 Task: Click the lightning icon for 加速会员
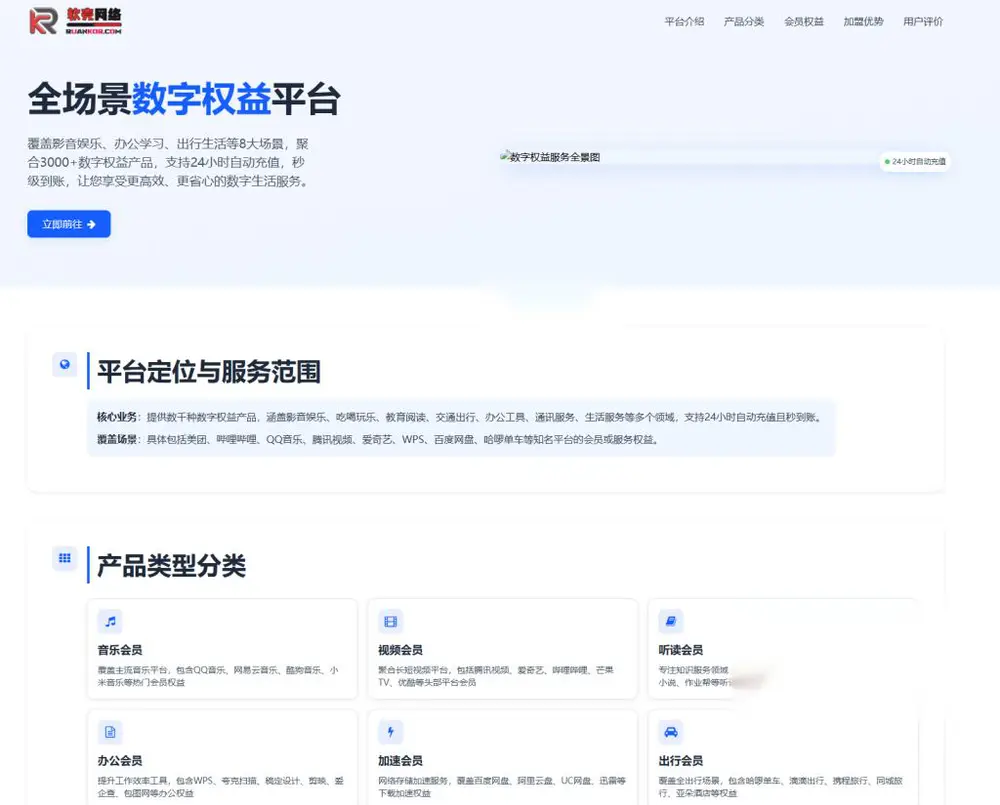(x=391, y=732)
